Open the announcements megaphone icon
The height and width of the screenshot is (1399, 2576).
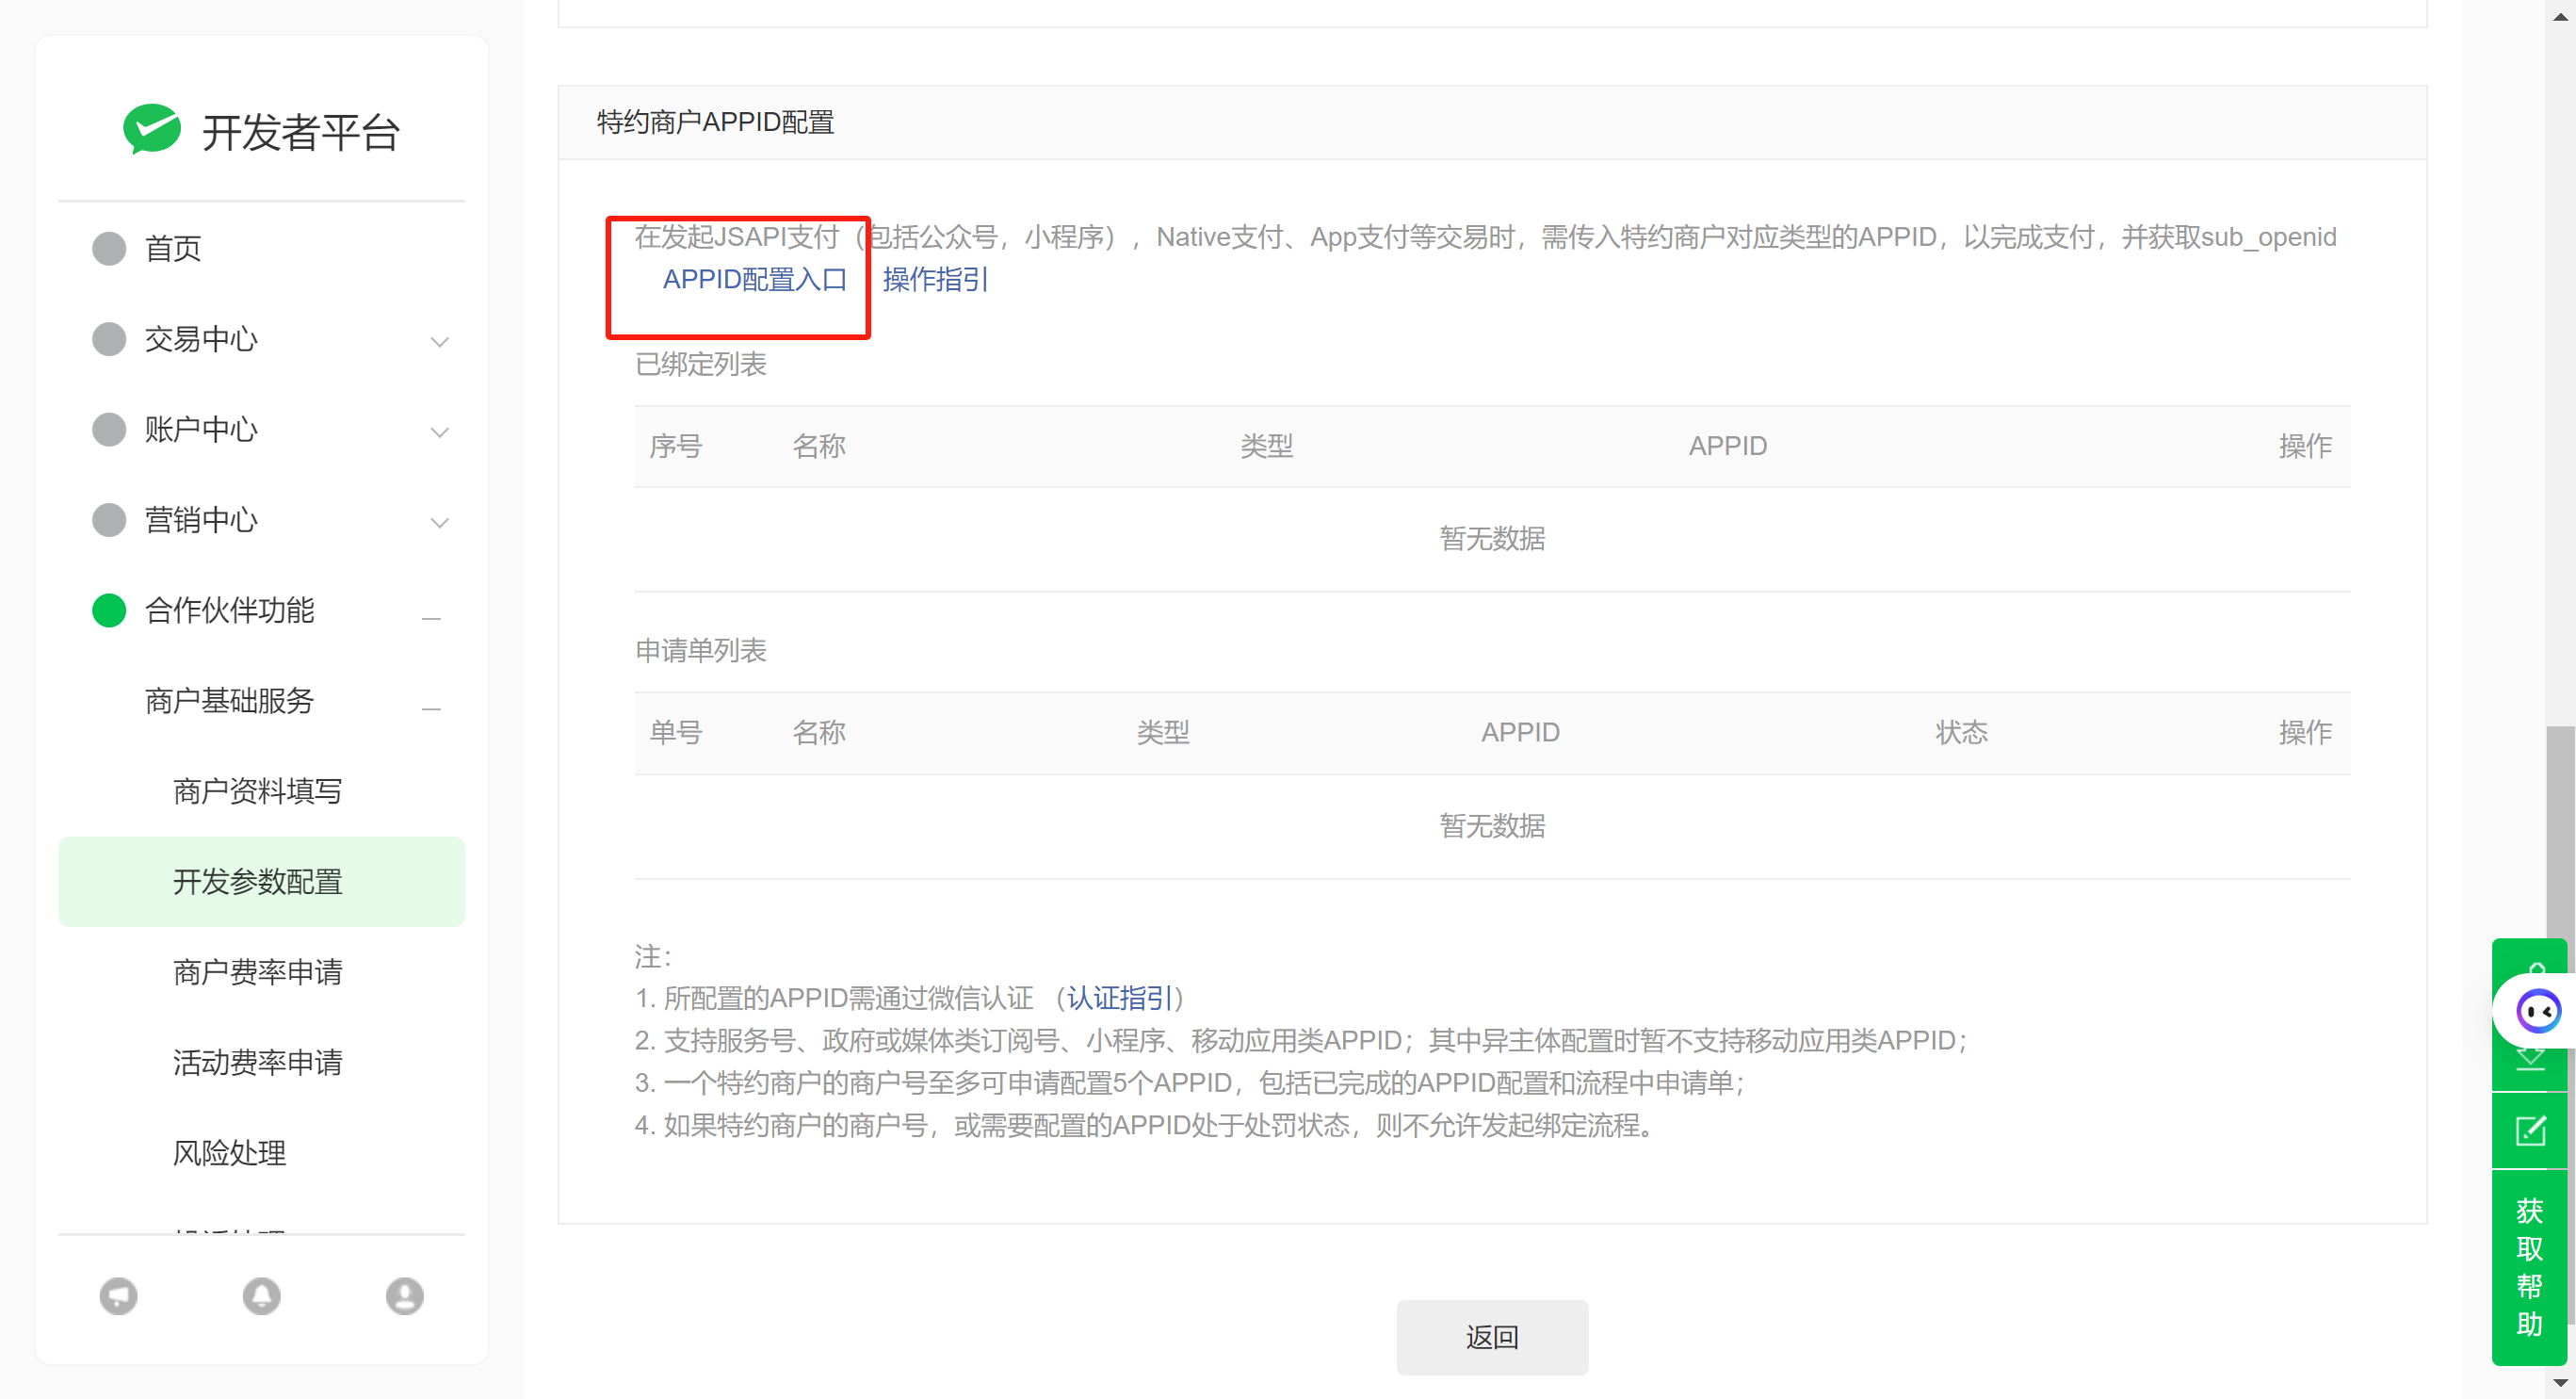click(118, 1296)
